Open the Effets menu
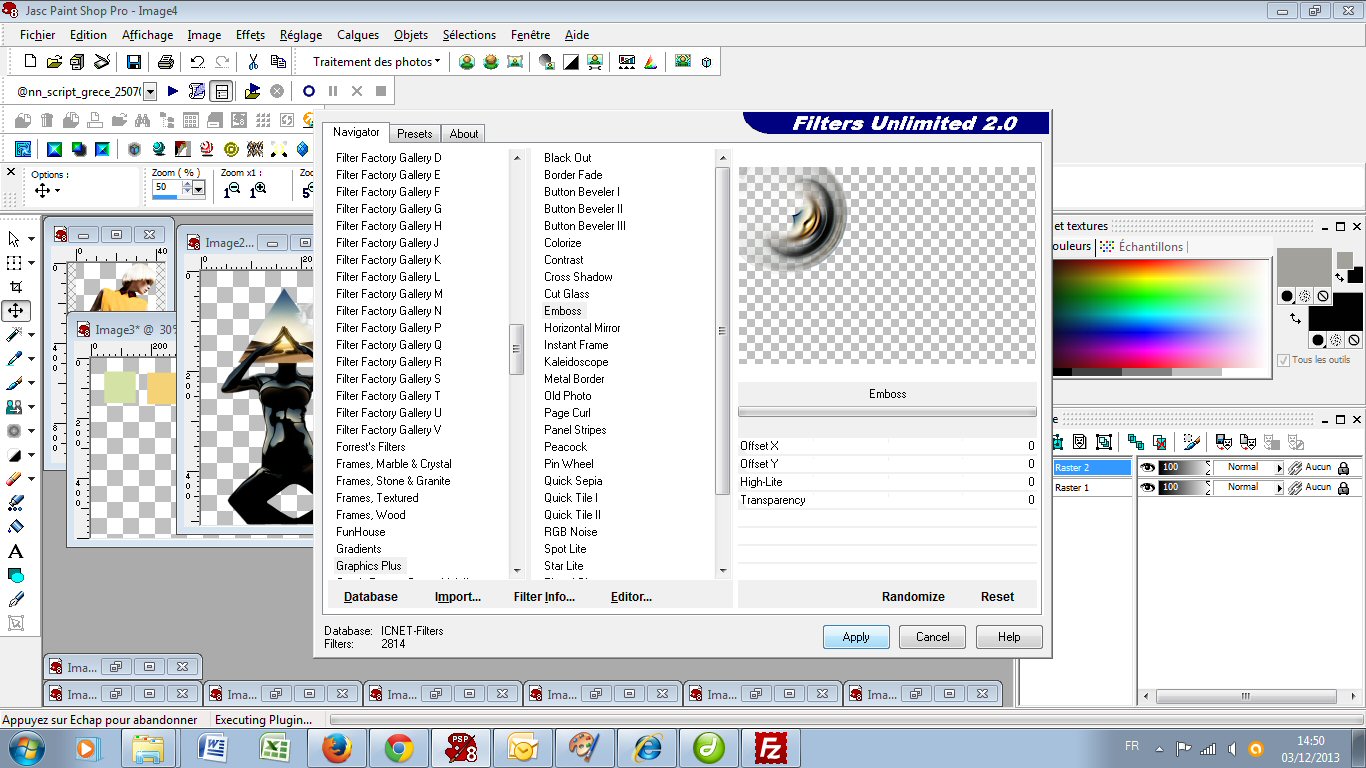Screen dimensions: 1366x768 (x=250, y=35)
